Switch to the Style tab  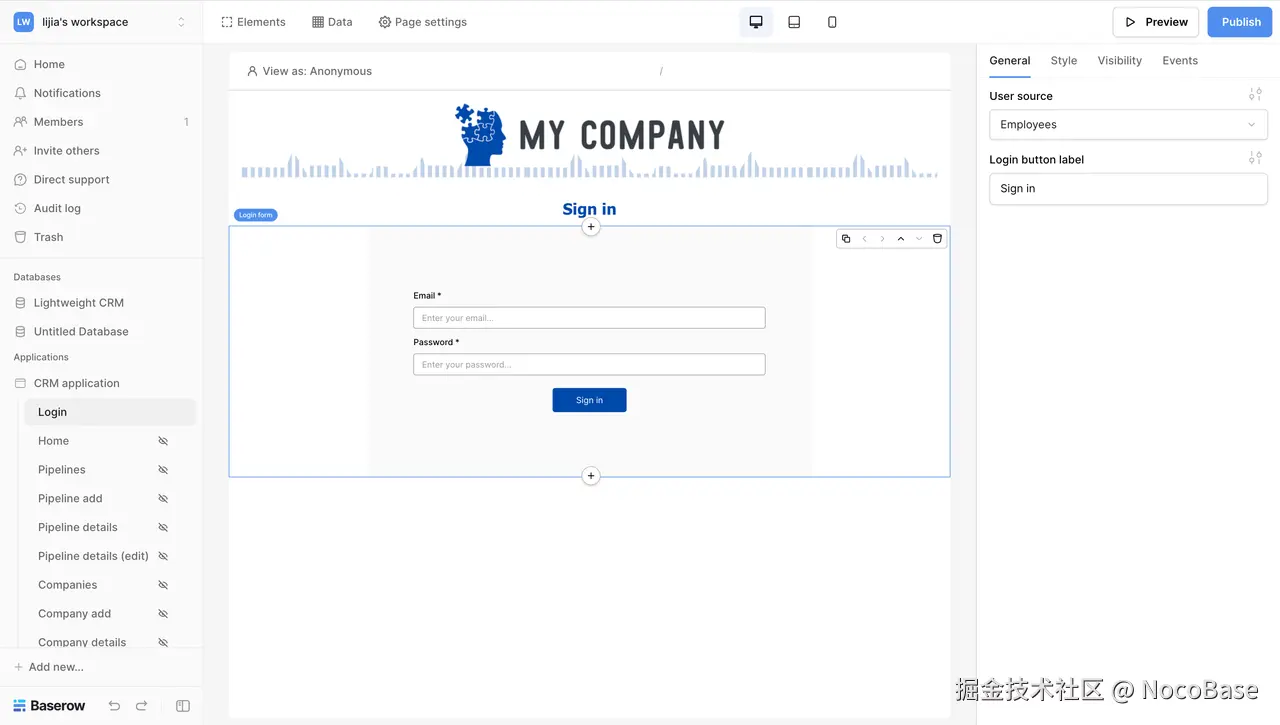tap(1064, 61)
